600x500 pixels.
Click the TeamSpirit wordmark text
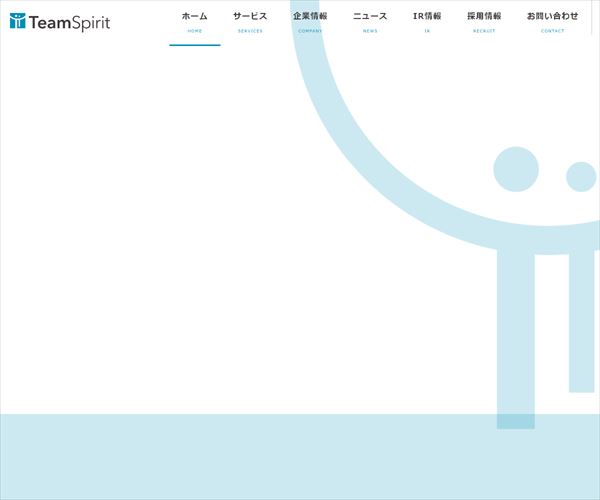70,22
